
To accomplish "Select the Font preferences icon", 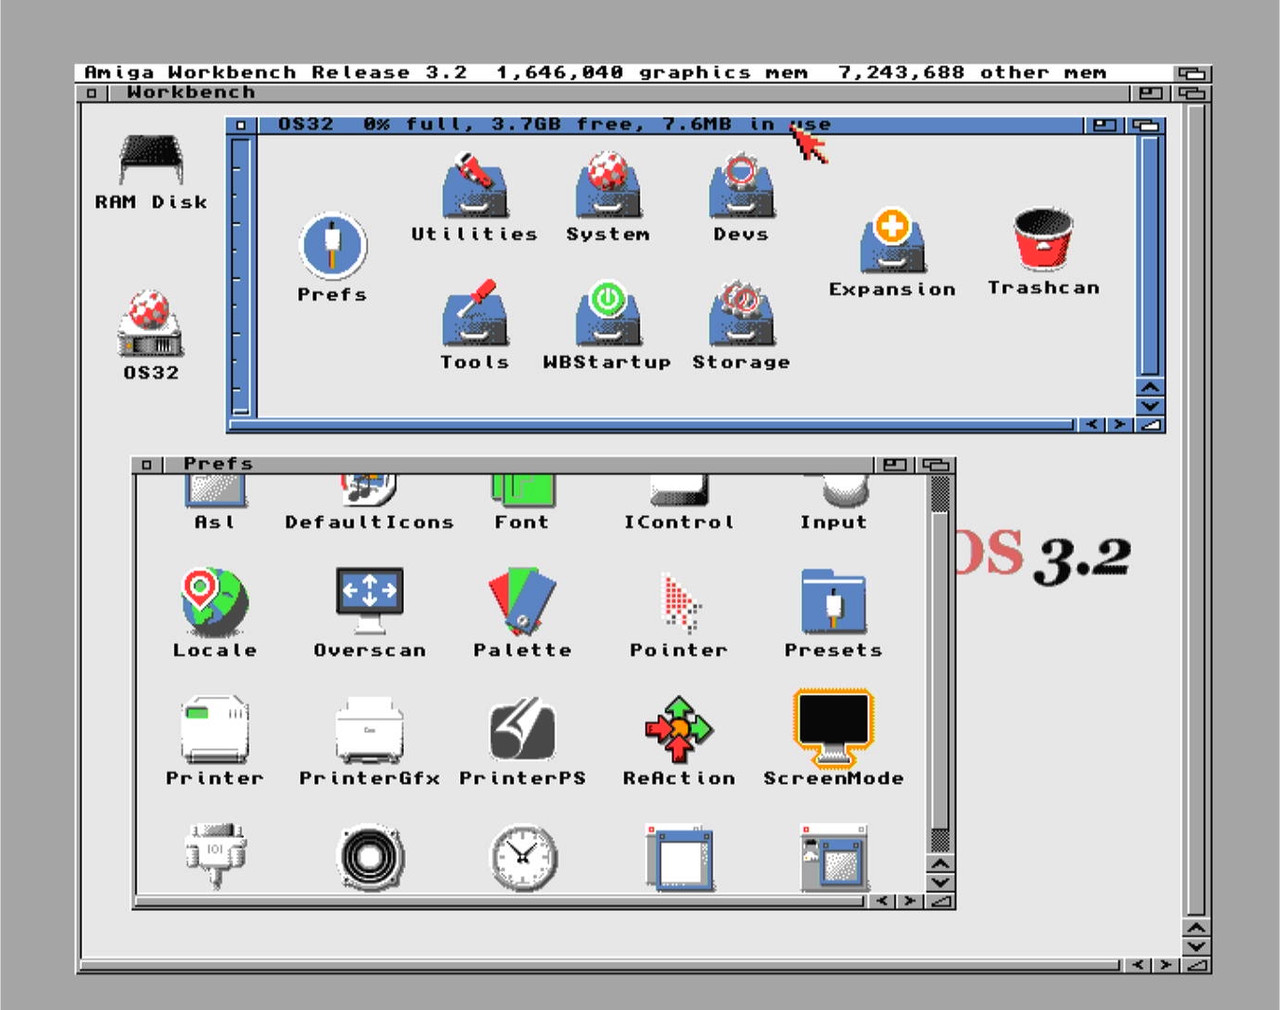I will click(x=522, y=491).
